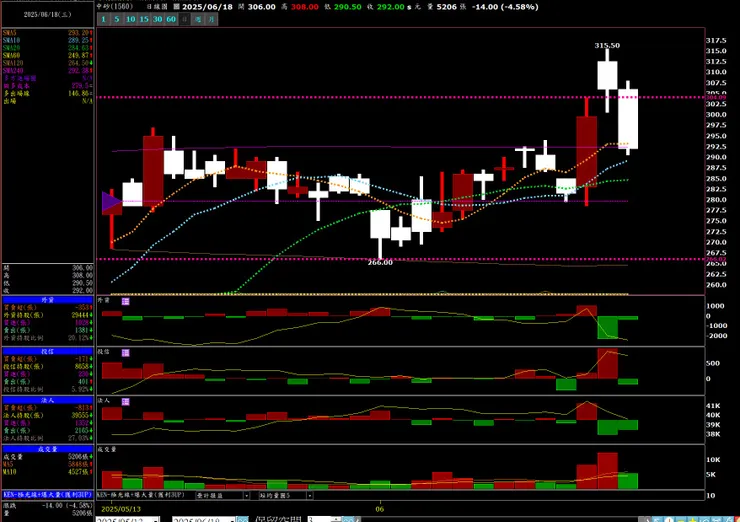This screenshot has width=740, height=522.
Task: Click the KEN strategy label below the volume chart
Action: tap(141, 495)
